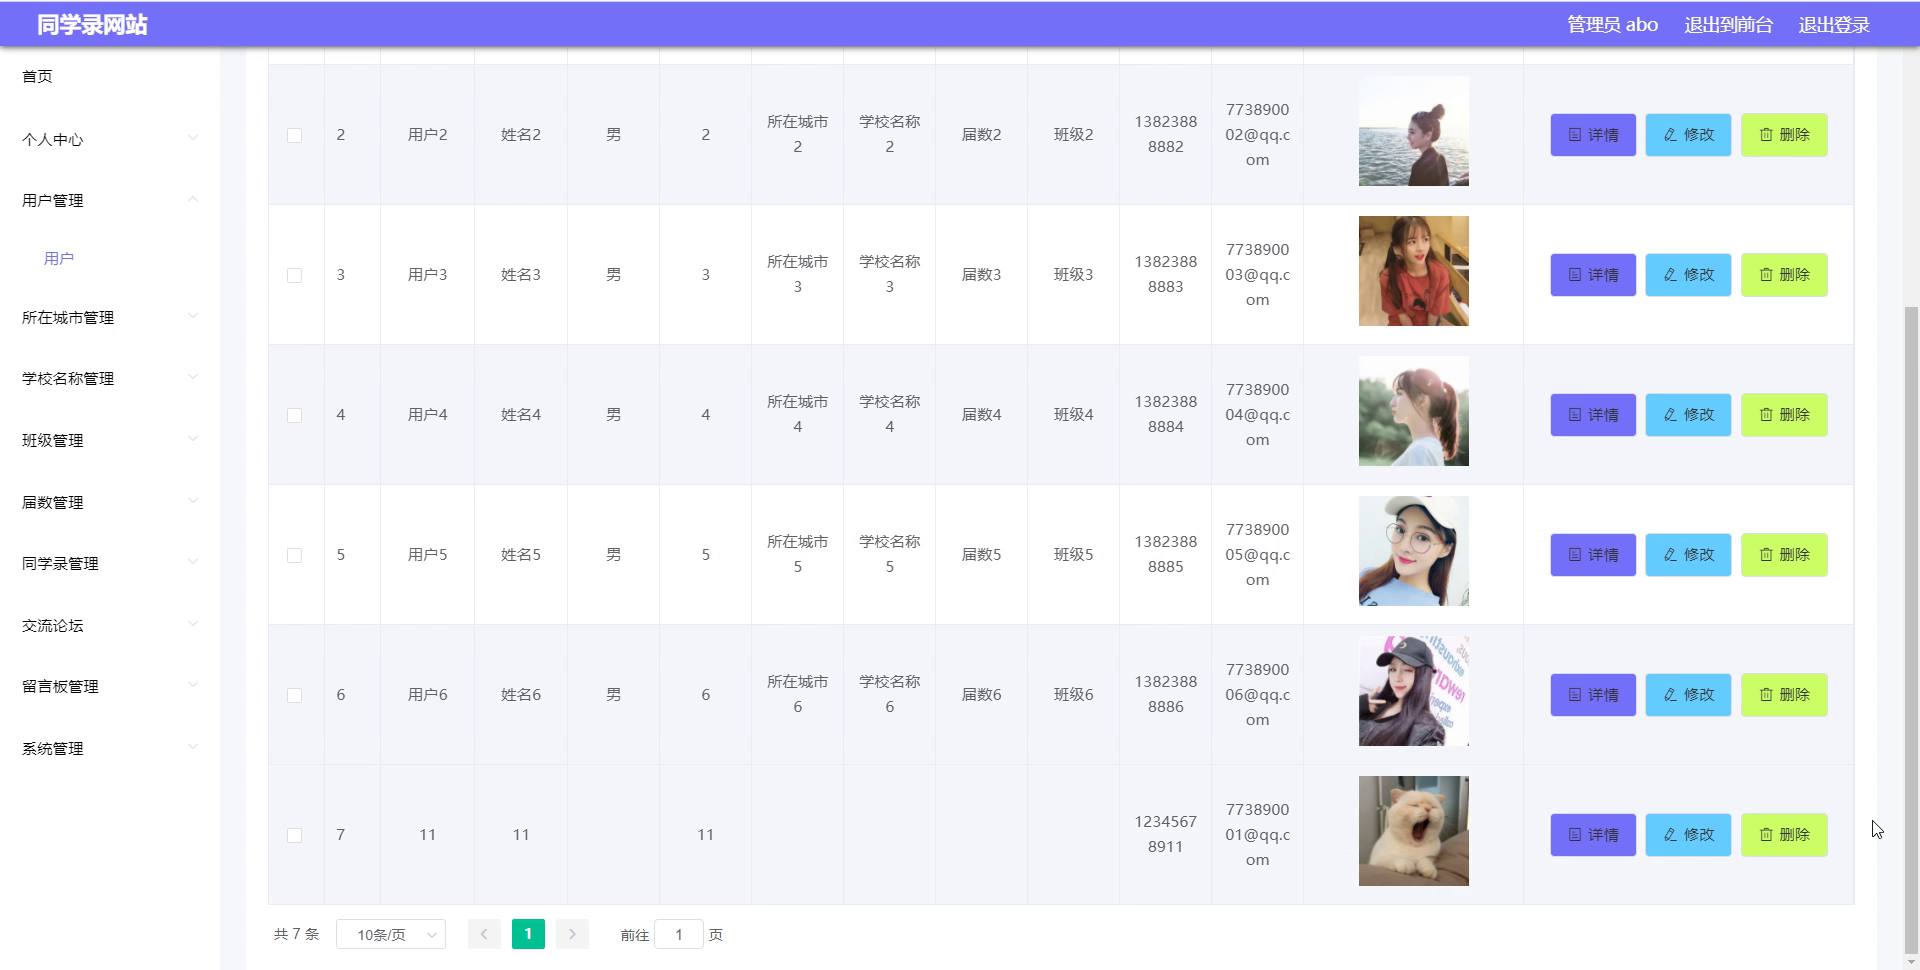This screenshot has height=970, width=1920.
Task: Expand 届数管理 menu
Action: (110, 502)
